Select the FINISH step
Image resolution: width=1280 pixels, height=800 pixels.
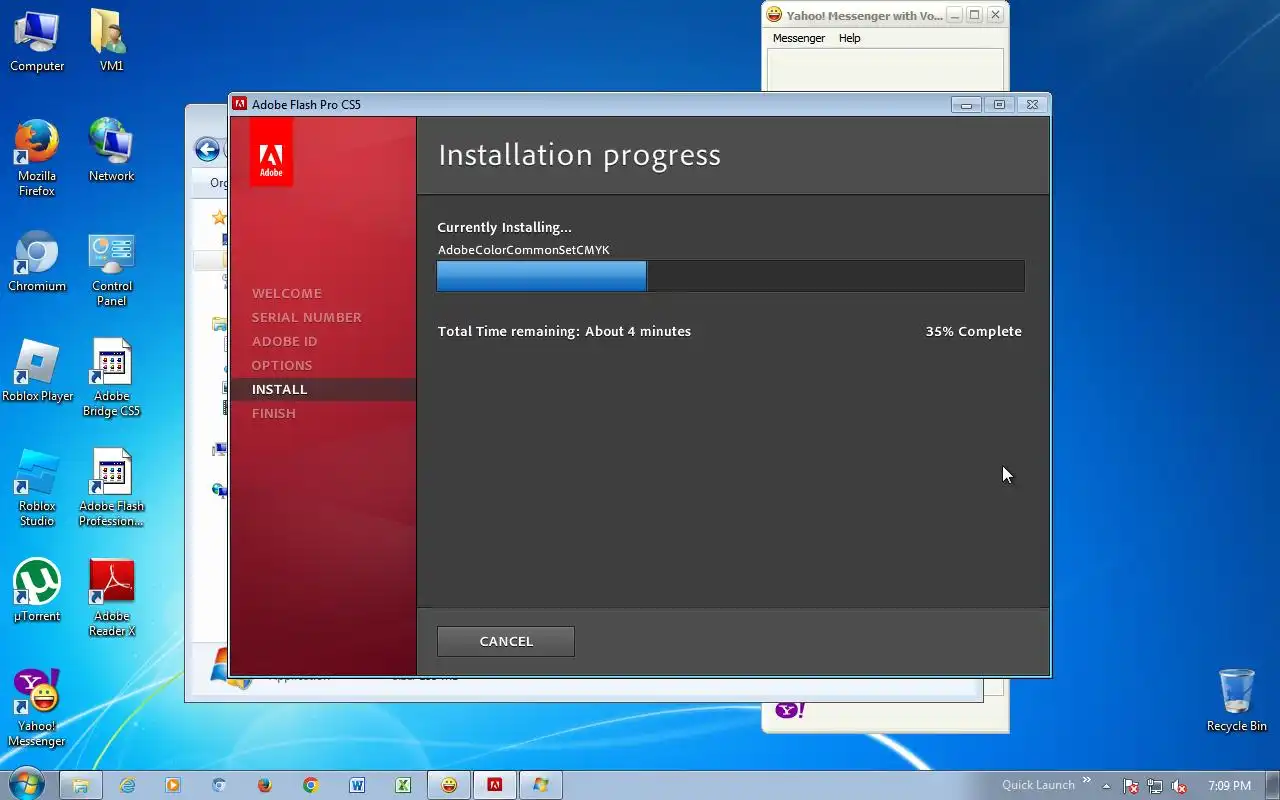(274, 413)
